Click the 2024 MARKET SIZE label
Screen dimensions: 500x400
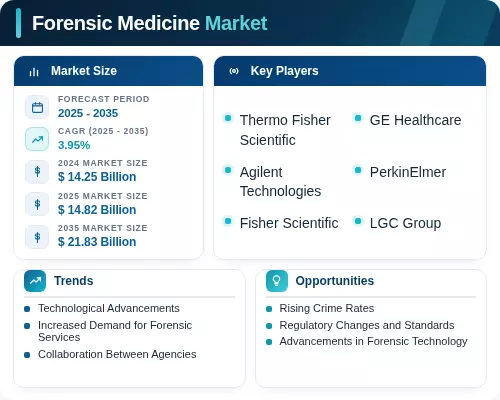pos(103,163)
